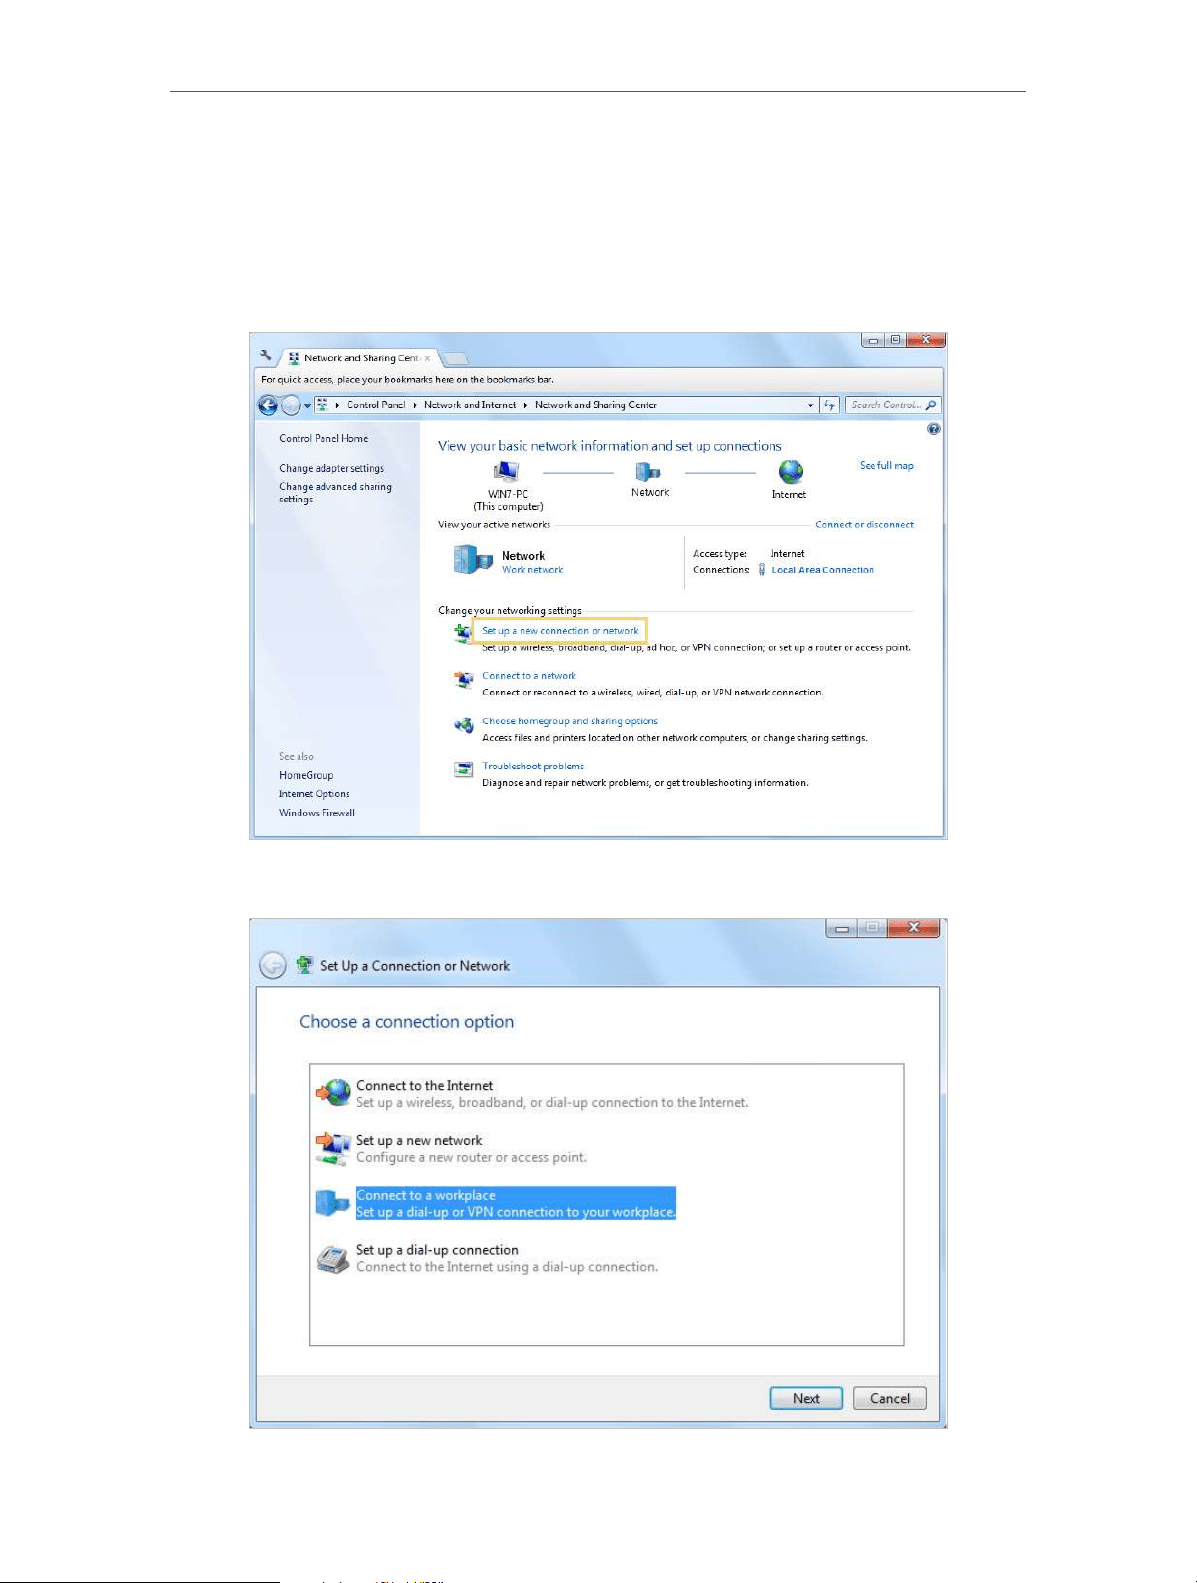The image size is (1197, 1583).
Task: Open Local Area Connection link
Action: click(x=823, y=570)
